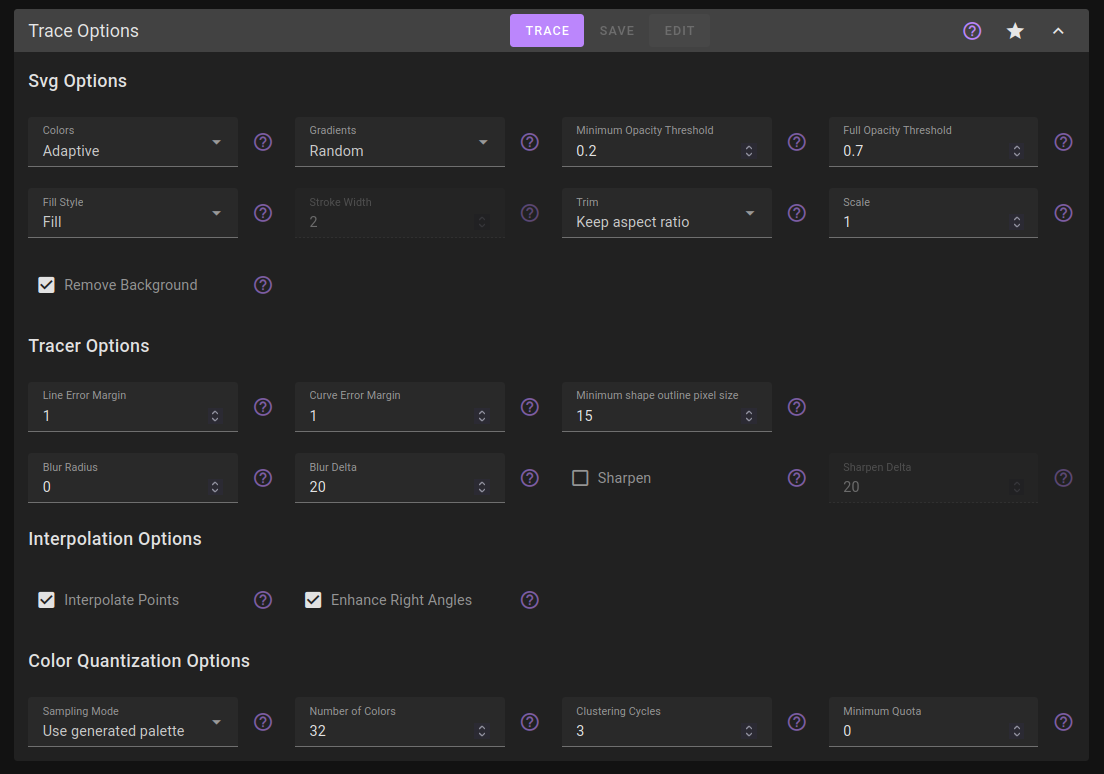Focus the Minimum shape outline value 15

click(x=584, y=416)
